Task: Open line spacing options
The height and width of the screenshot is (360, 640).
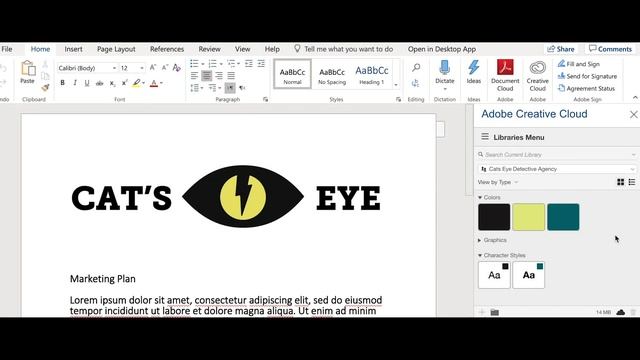Action: click(195, 88)
